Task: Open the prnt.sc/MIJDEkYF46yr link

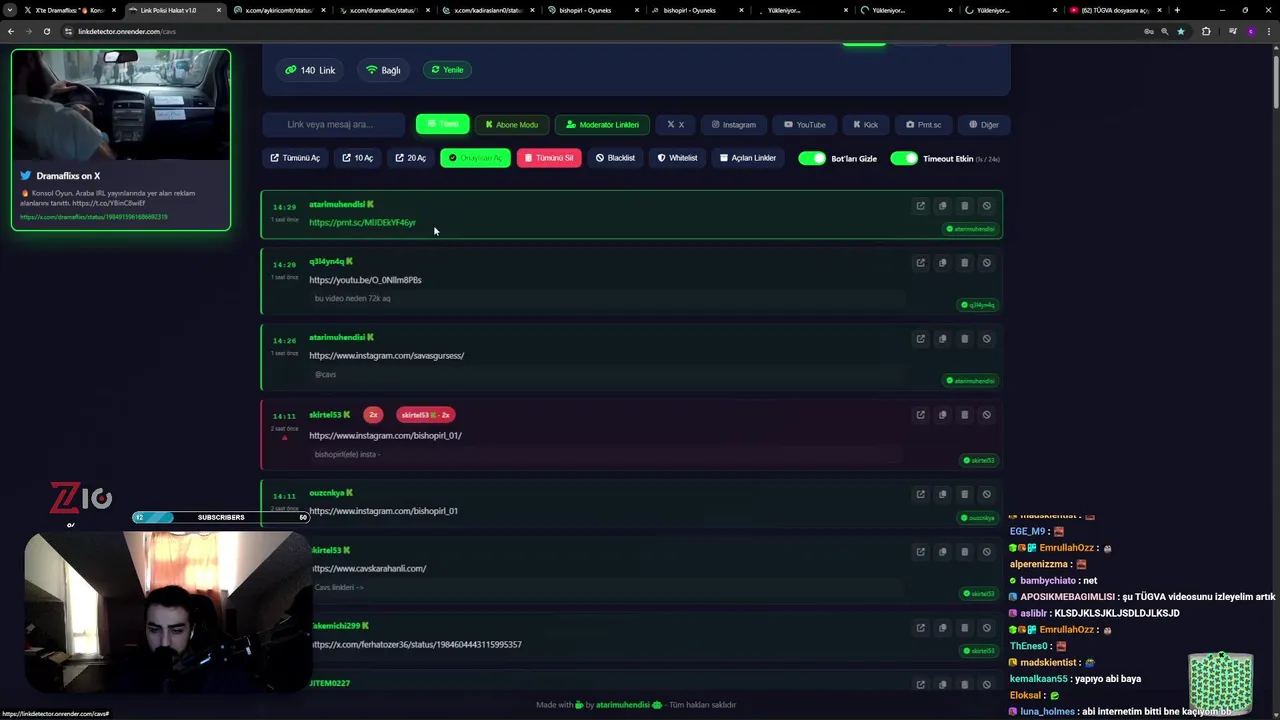Action: [362, 223]
